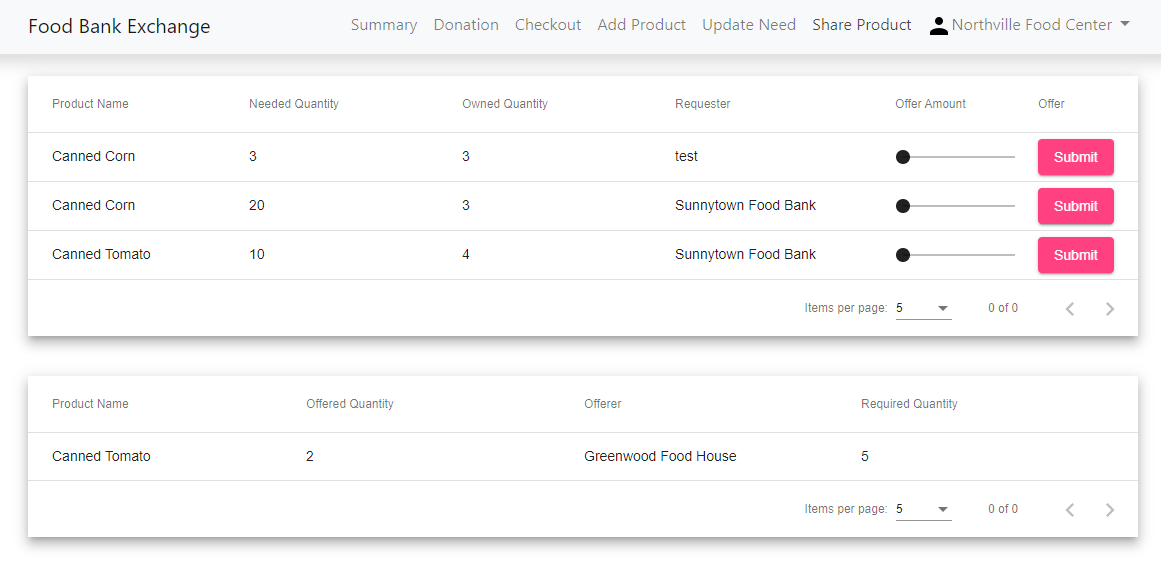Open items per page dropdown in needs table

923,309
